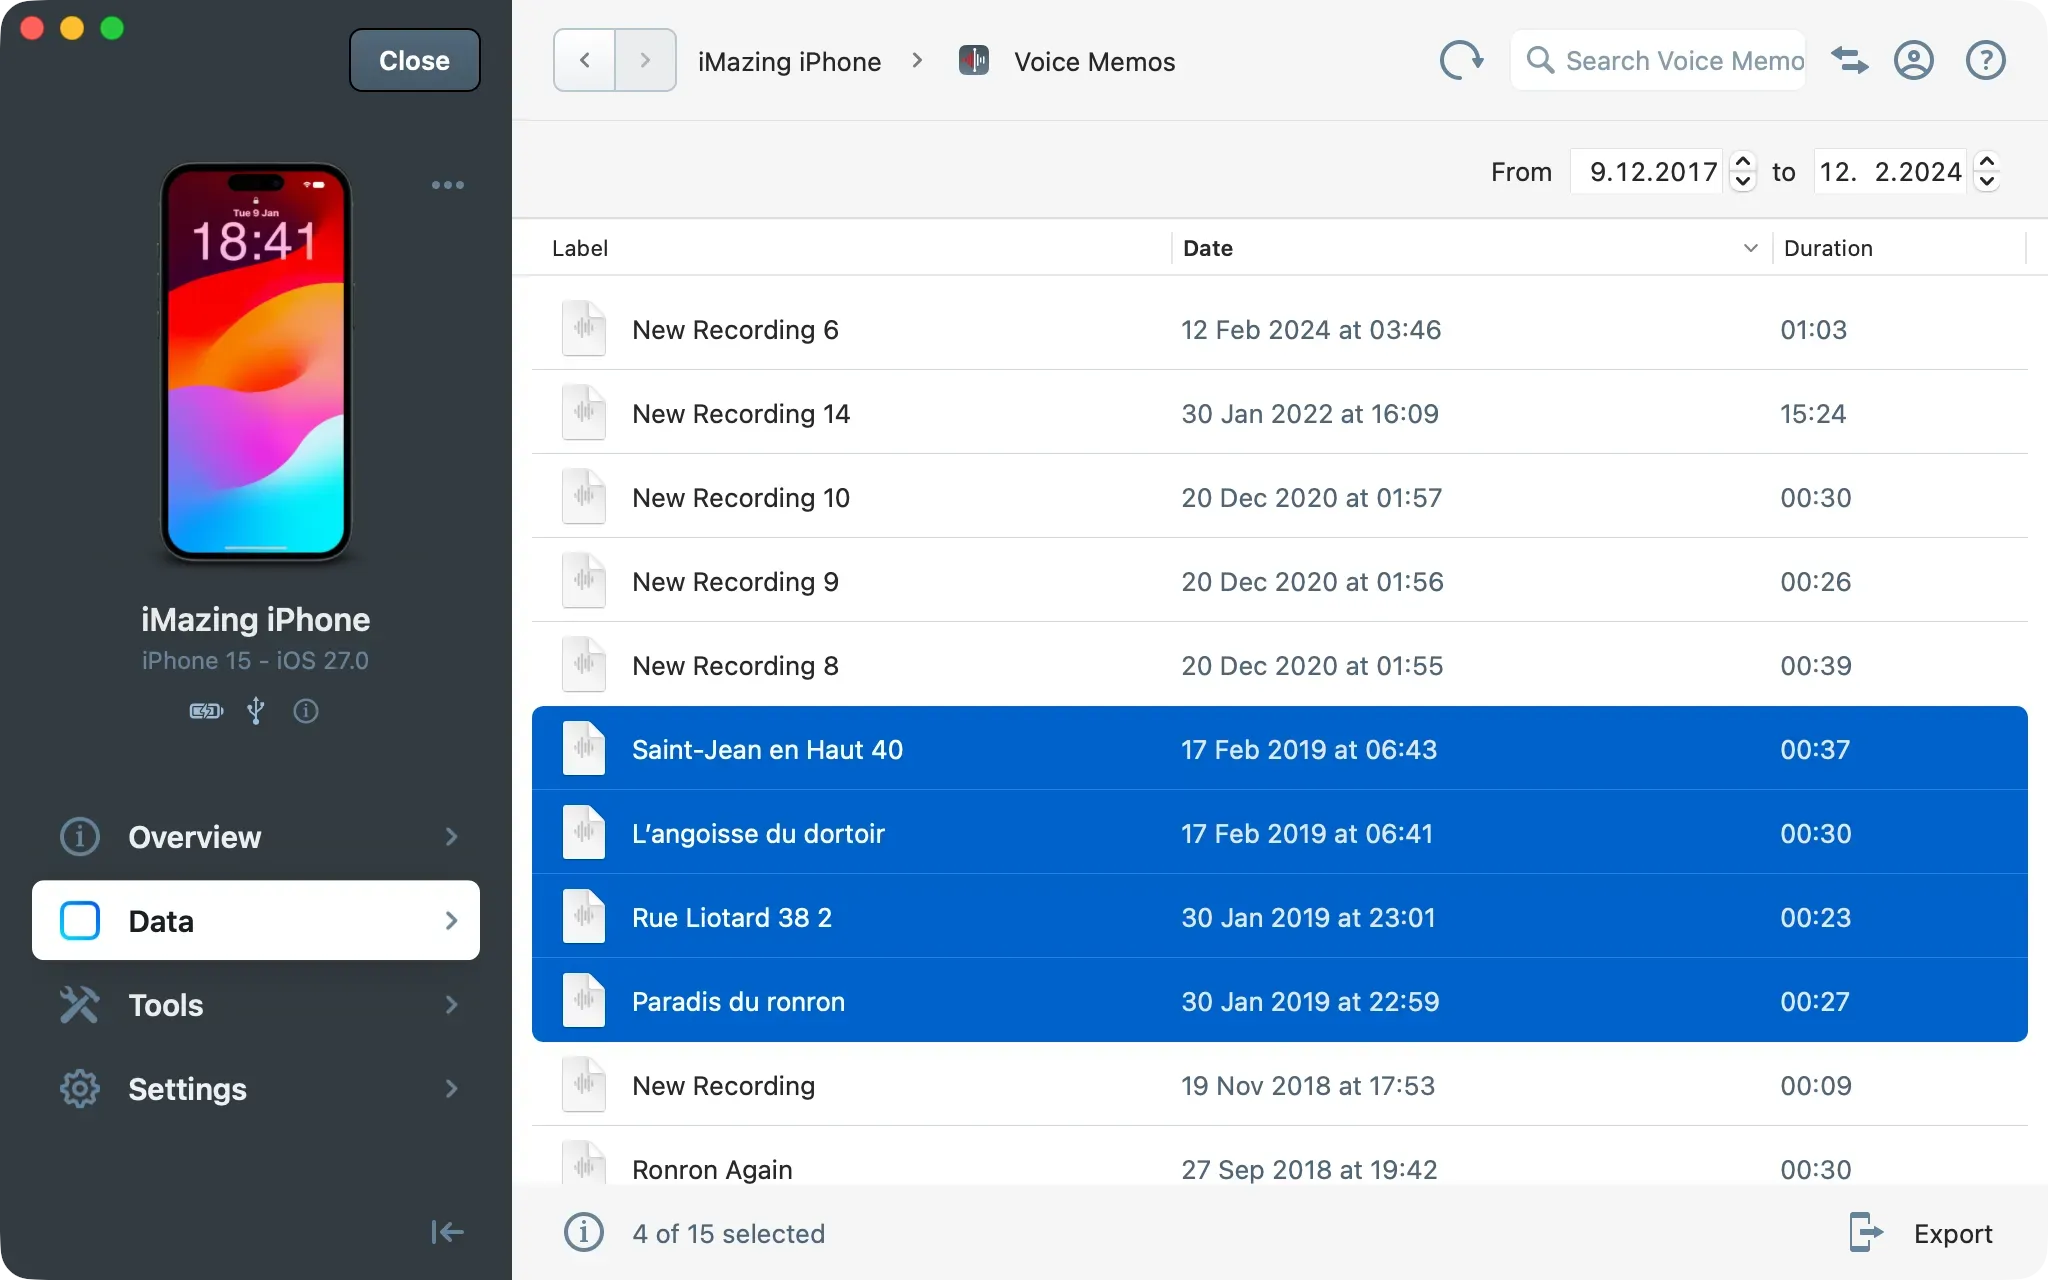Select Rue Liotard 38 2 row

pos(1279,917)
